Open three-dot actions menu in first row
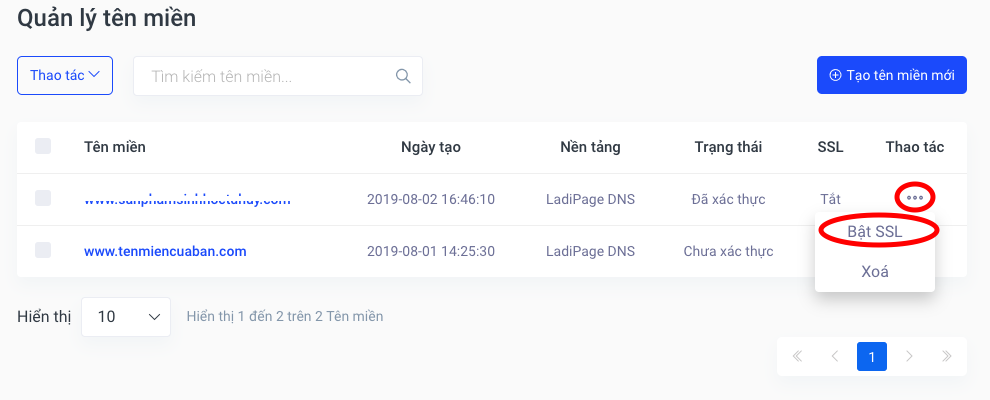The image size is (990, 400). pyautogui.click(x=914, y=198)
